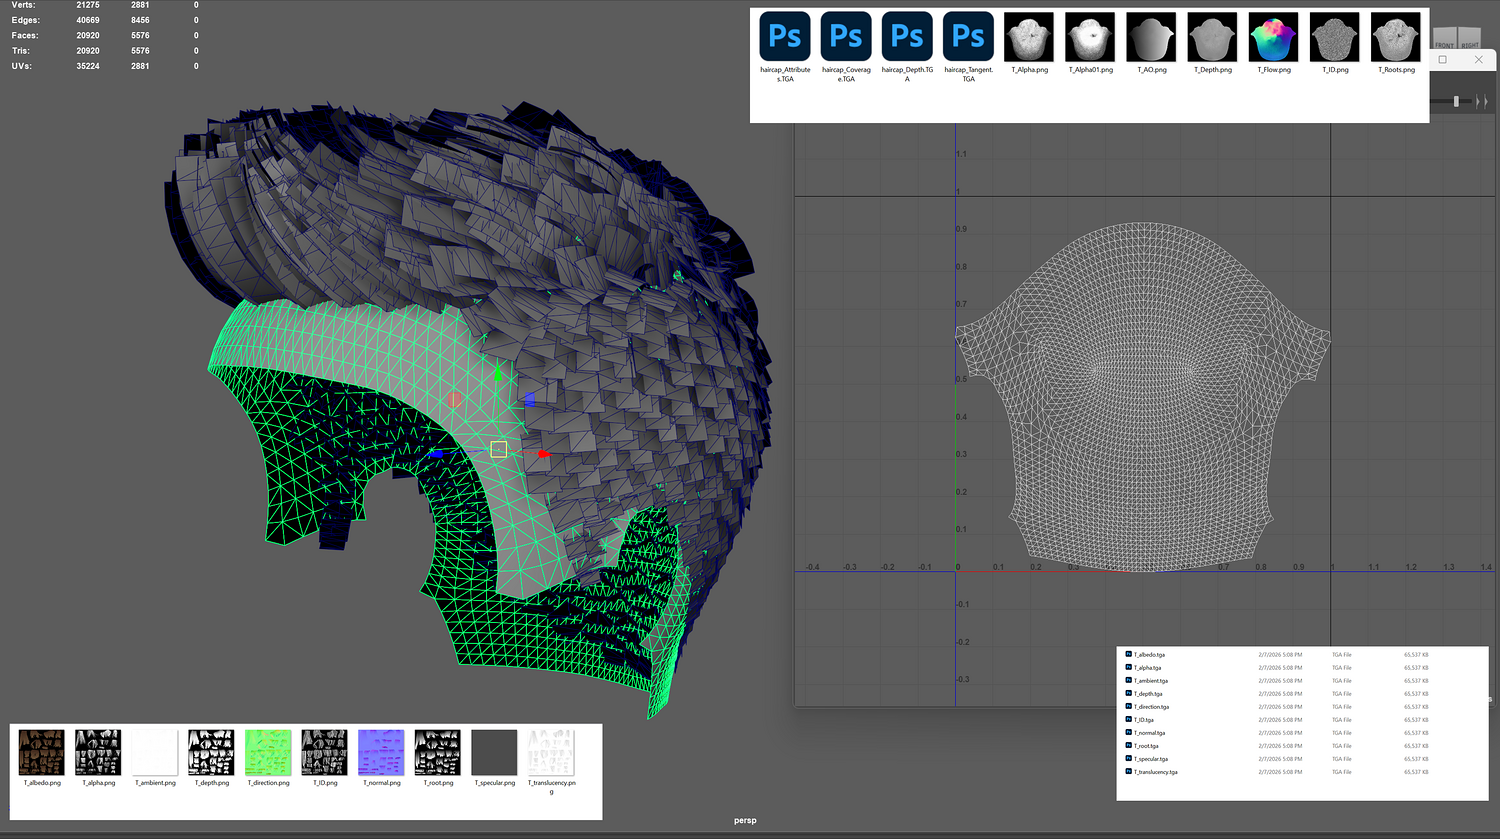Select the haircap_Depth.TGA Photoshop file icon
The image size is (1500, 839).
click(907, 36)
